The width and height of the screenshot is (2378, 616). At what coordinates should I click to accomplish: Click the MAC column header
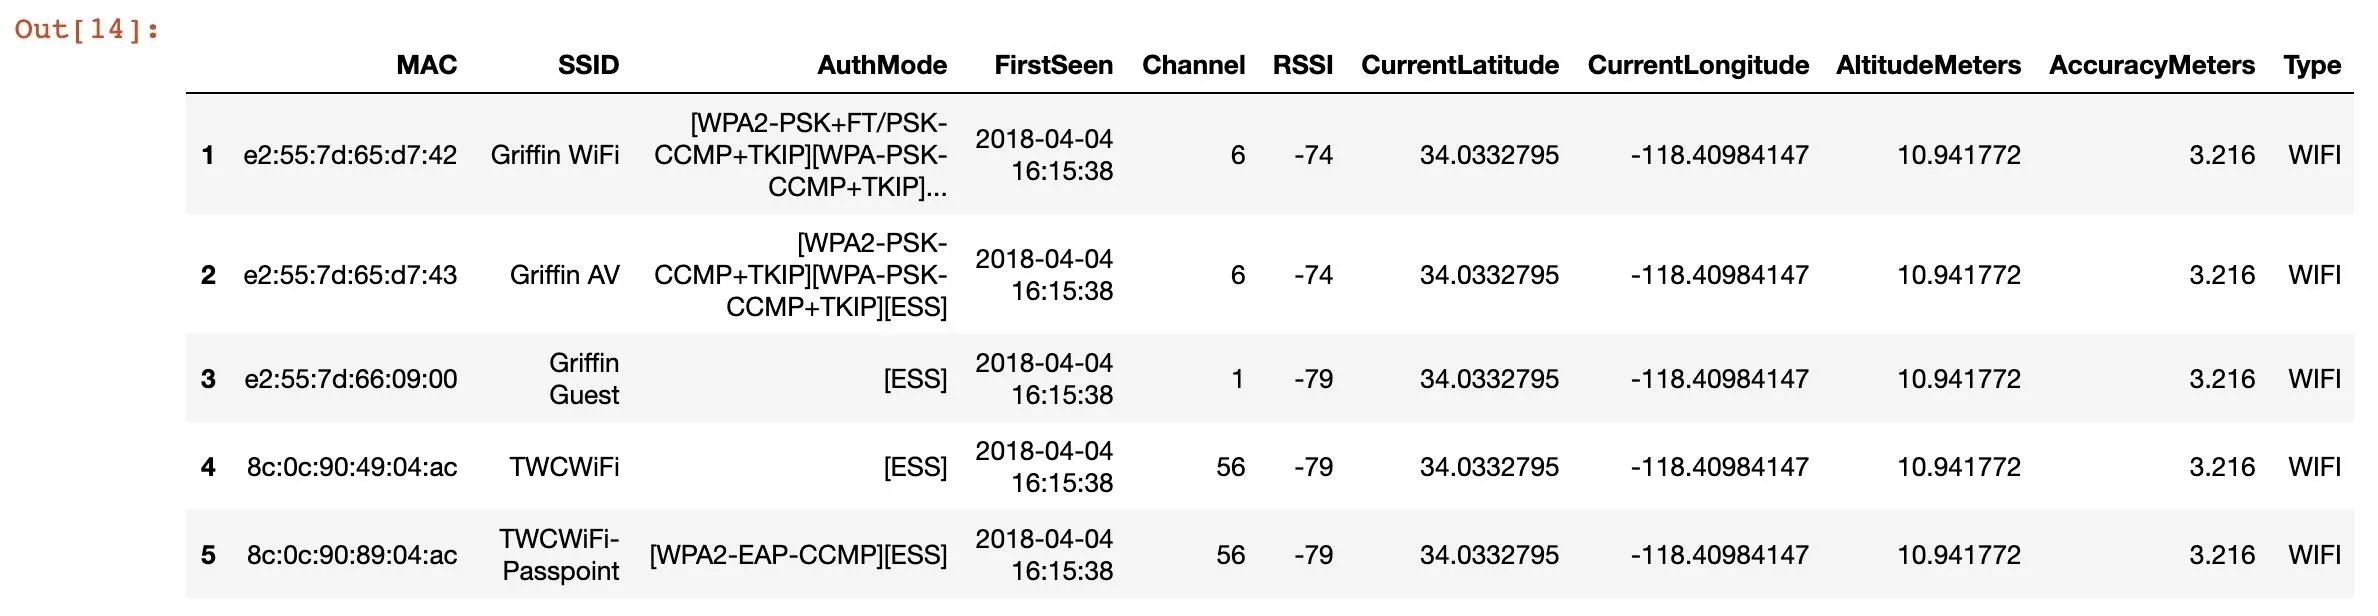426,66
